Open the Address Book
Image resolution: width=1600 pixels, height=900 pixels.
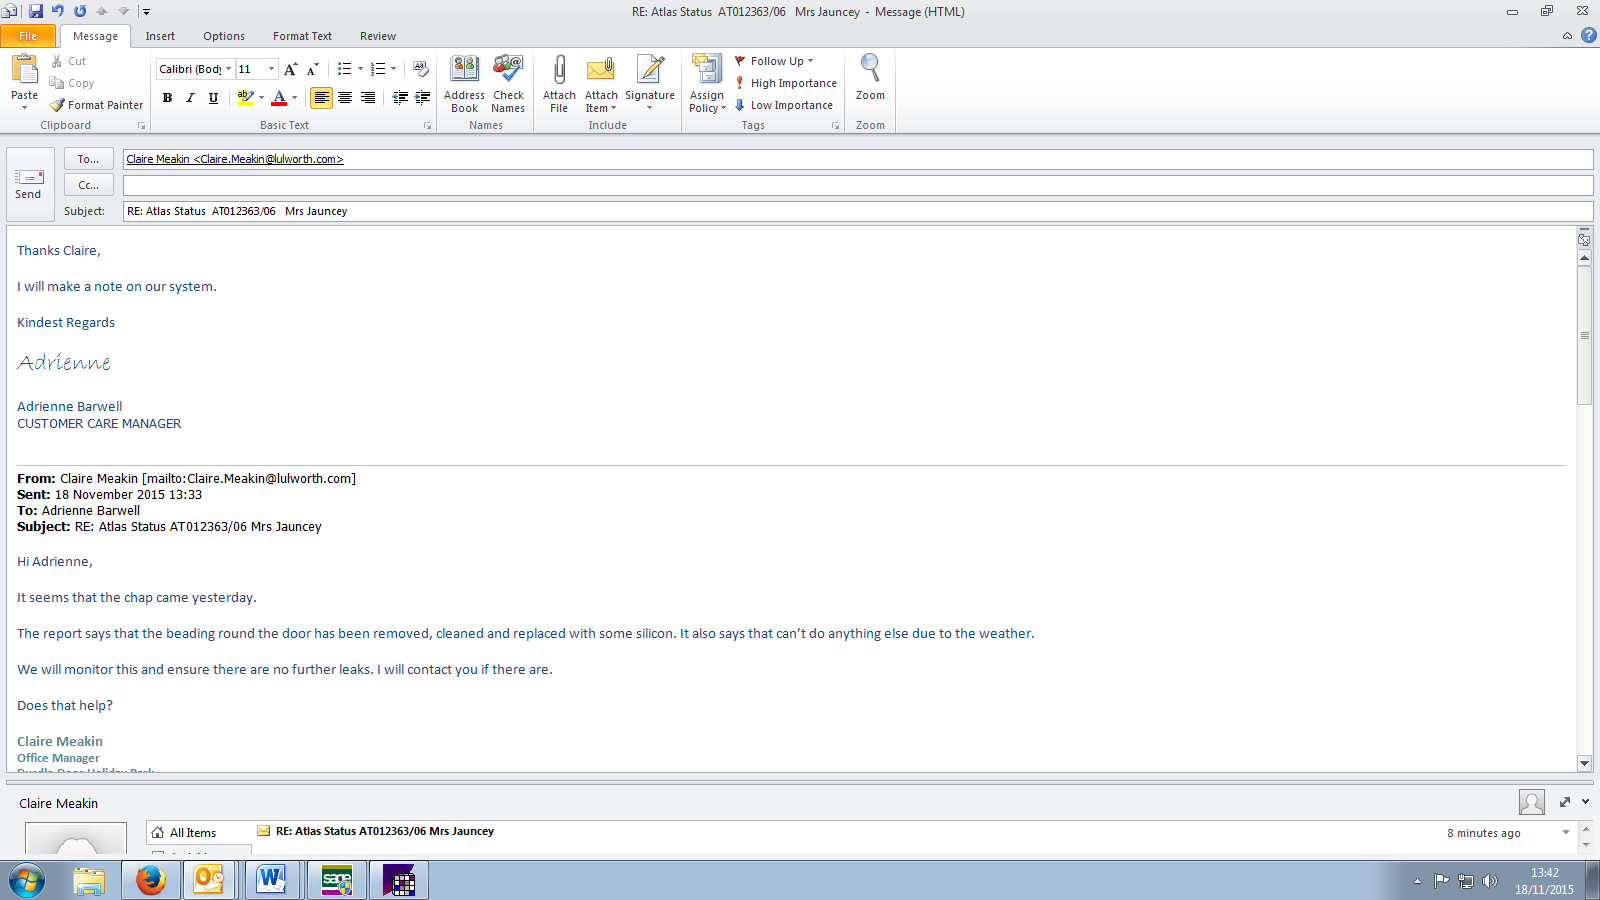pos(464,83)
